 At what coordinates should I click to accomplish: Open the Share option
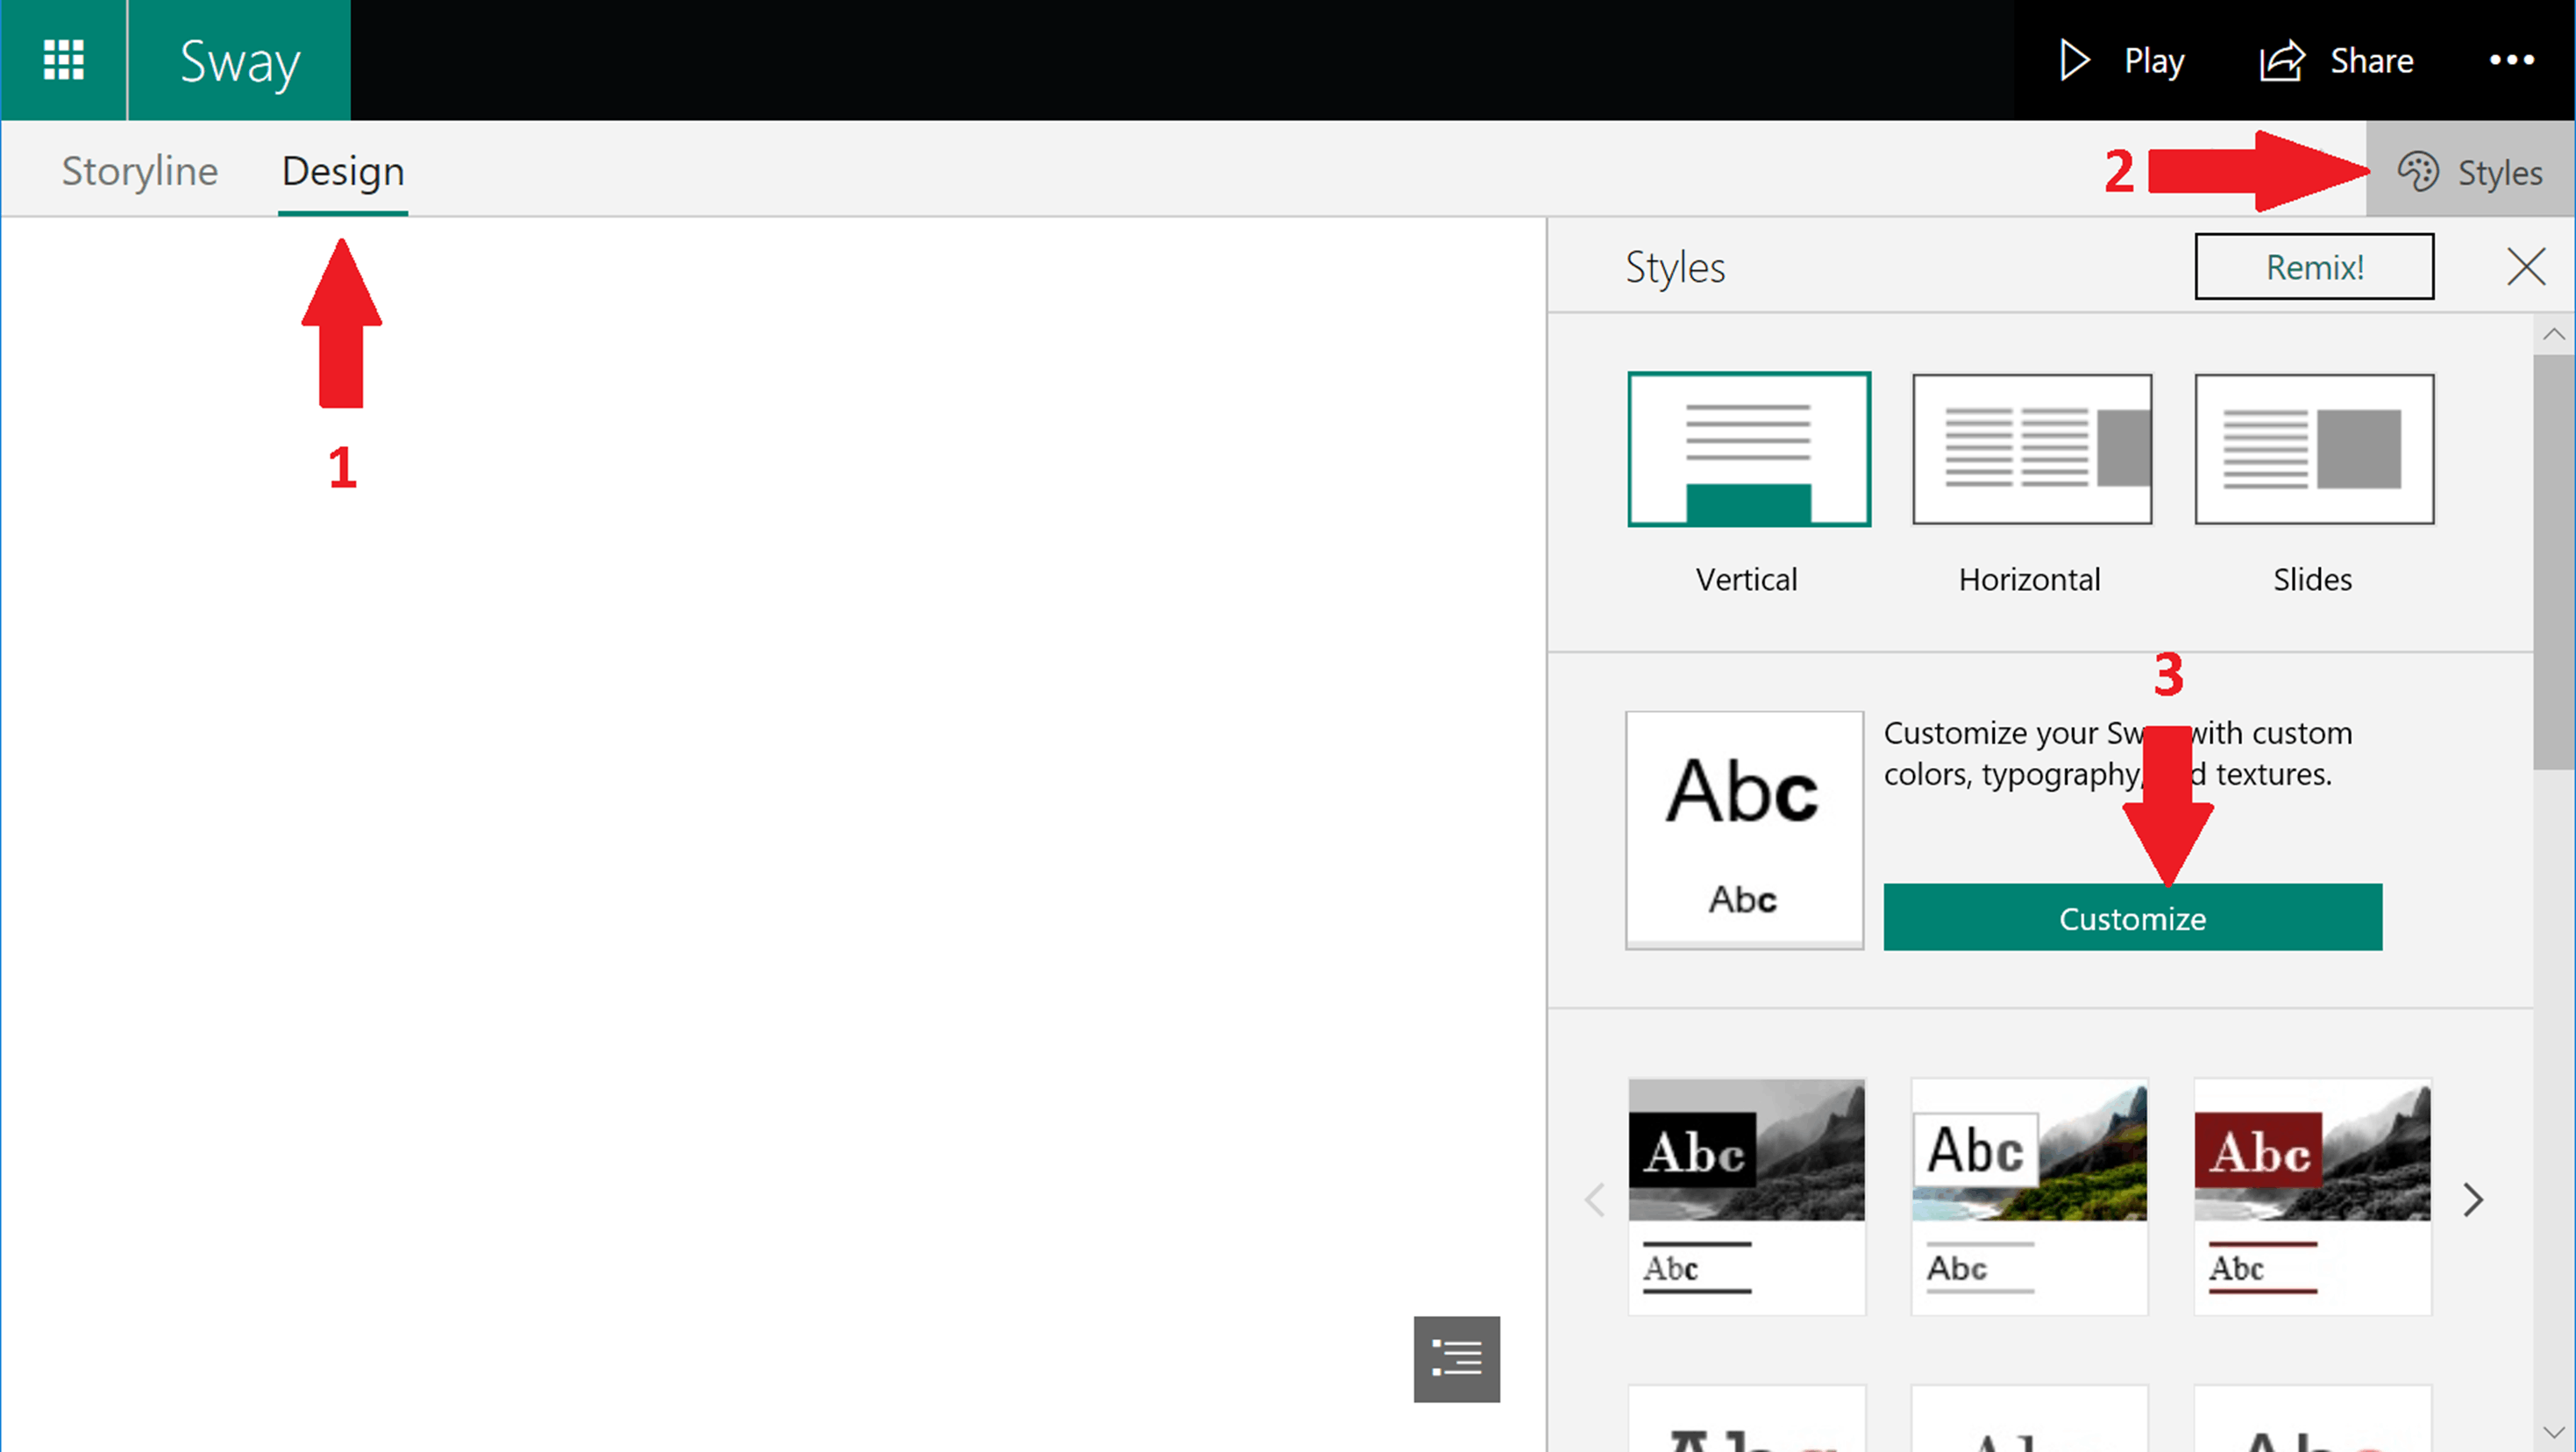(x=2336, y=61)
